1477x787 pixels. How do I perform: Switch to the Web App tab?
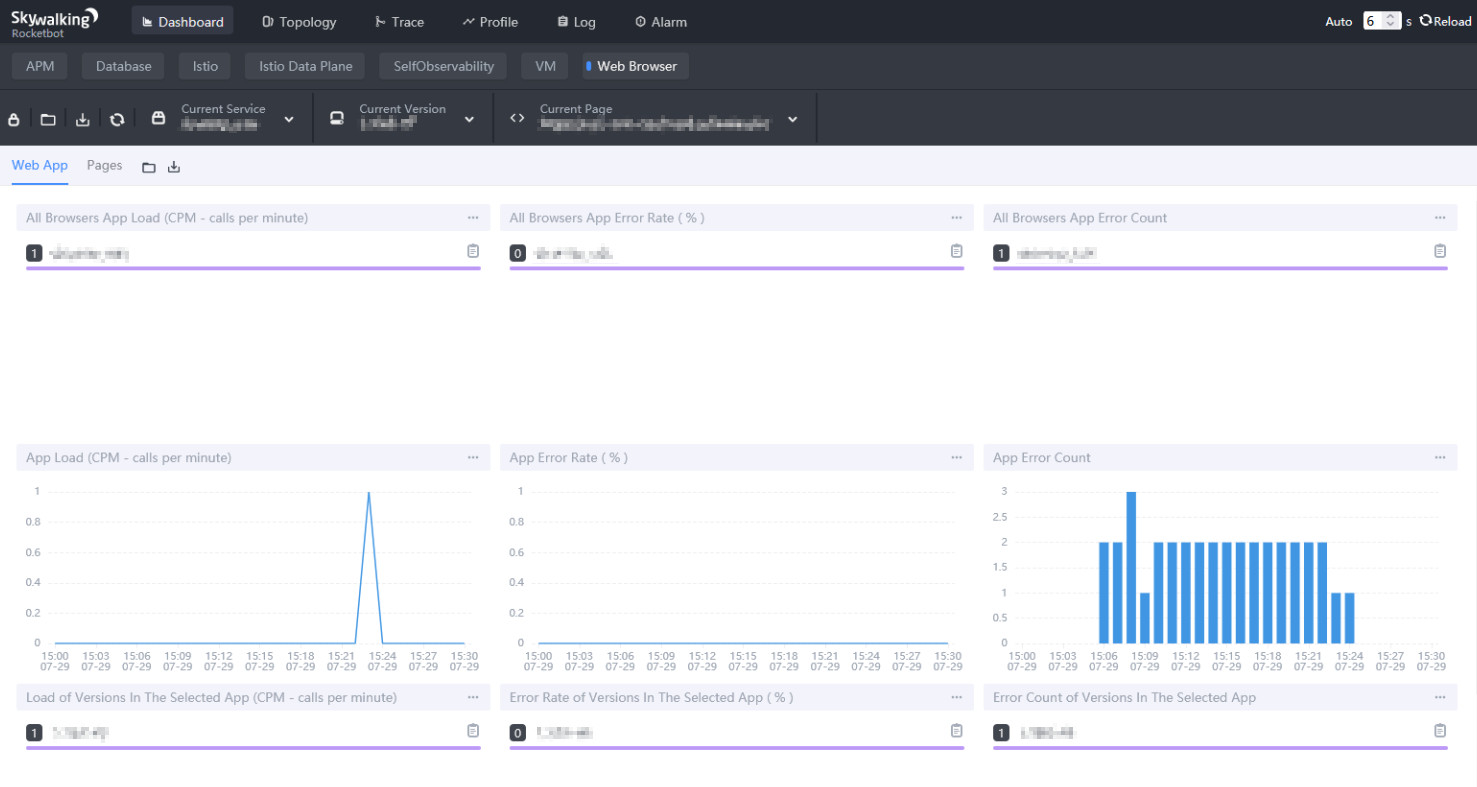pos(40,165)
